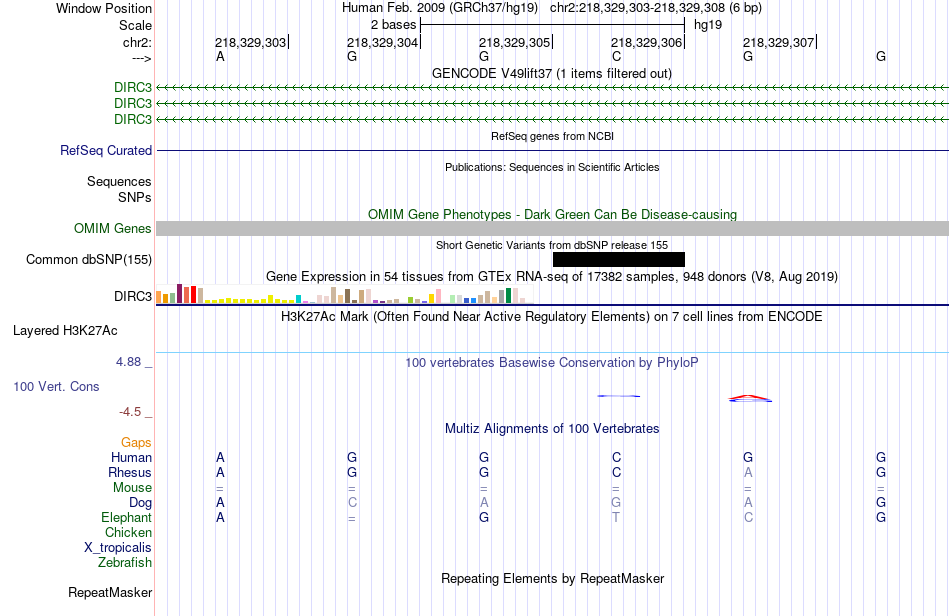Screen dimensions: 950x616
Task: Click base A in the chr2 sequence row
Action: 221,56
